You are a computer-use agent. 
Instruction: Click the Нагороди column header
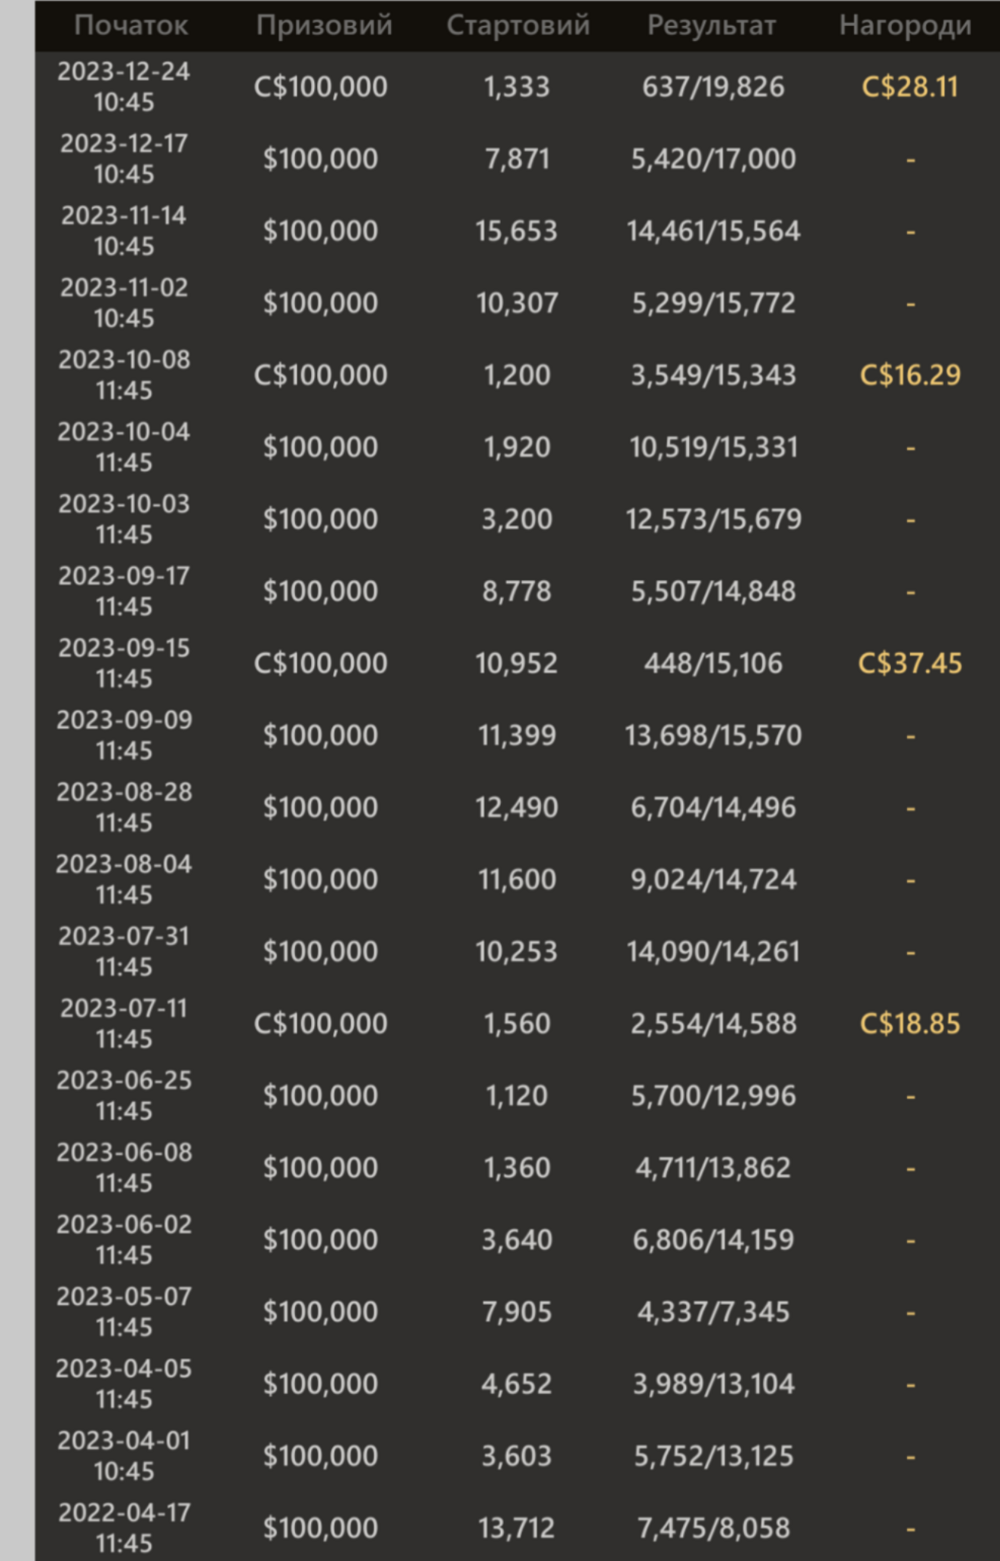click(905, 25)
